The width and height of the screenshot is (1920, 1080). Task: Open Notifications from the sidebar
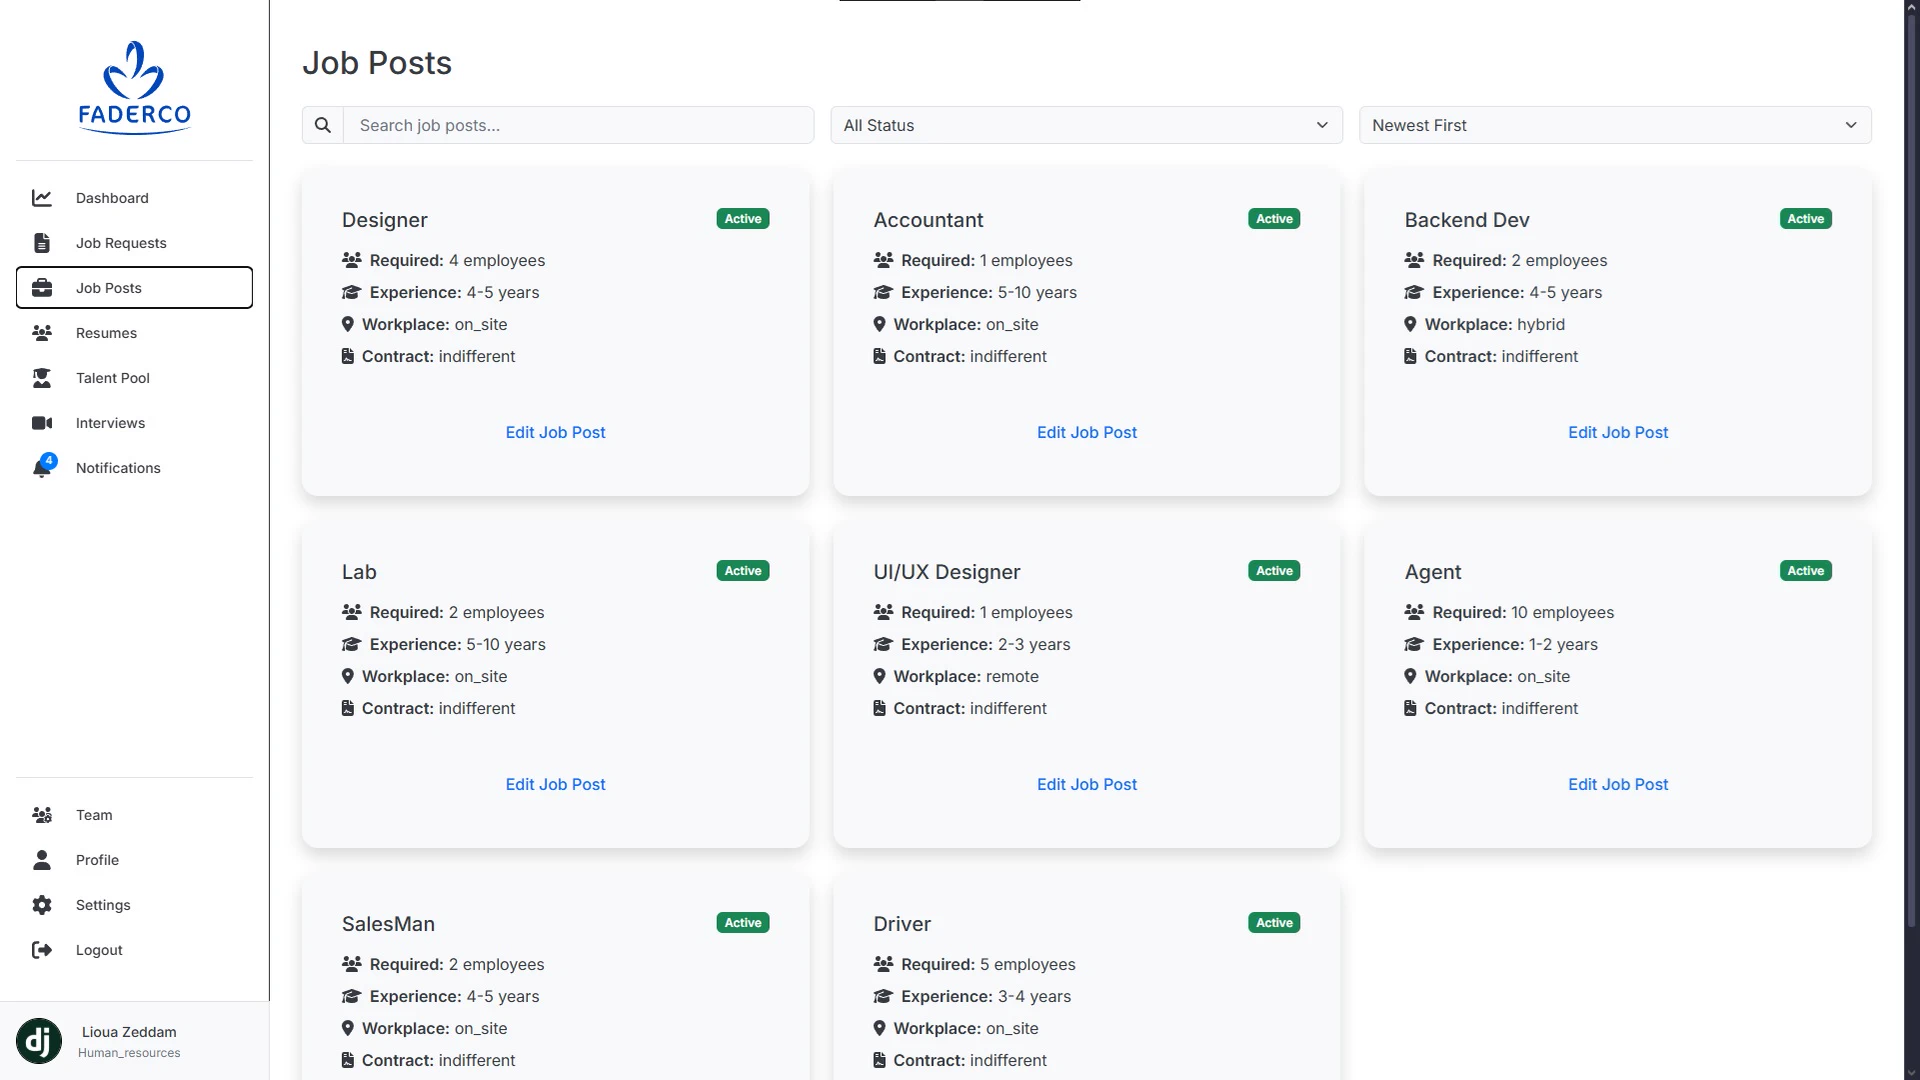click(x=134, y=468)
